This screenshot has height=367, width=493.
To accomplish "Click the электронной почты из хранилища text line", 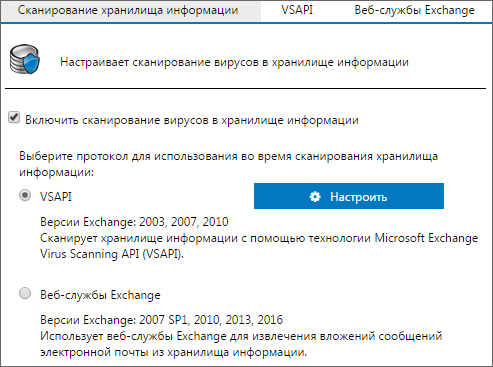I will click(x=173, y=352).
